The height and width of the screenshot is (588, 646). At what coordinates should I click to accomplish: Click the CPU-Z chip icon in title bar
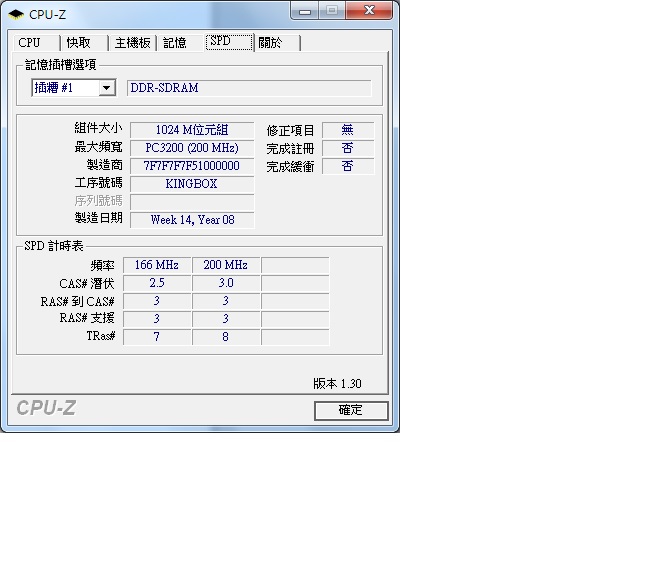pyautogui.click(x=16, y=14)
